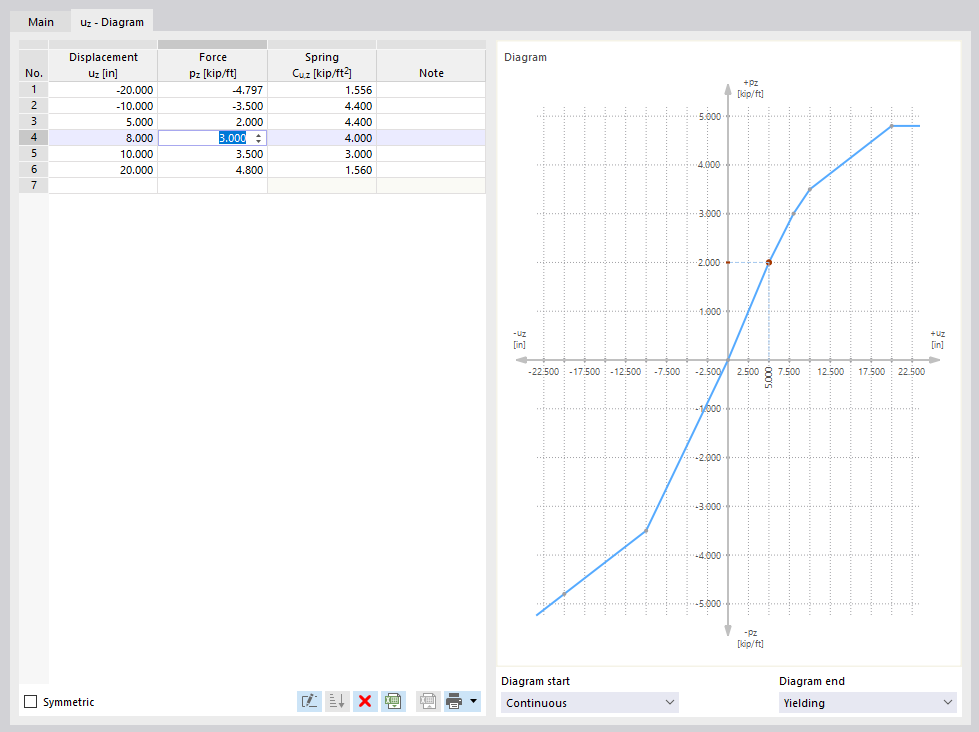
Task: Delete all entries with the red X icon
Action: tap(365, 701)
